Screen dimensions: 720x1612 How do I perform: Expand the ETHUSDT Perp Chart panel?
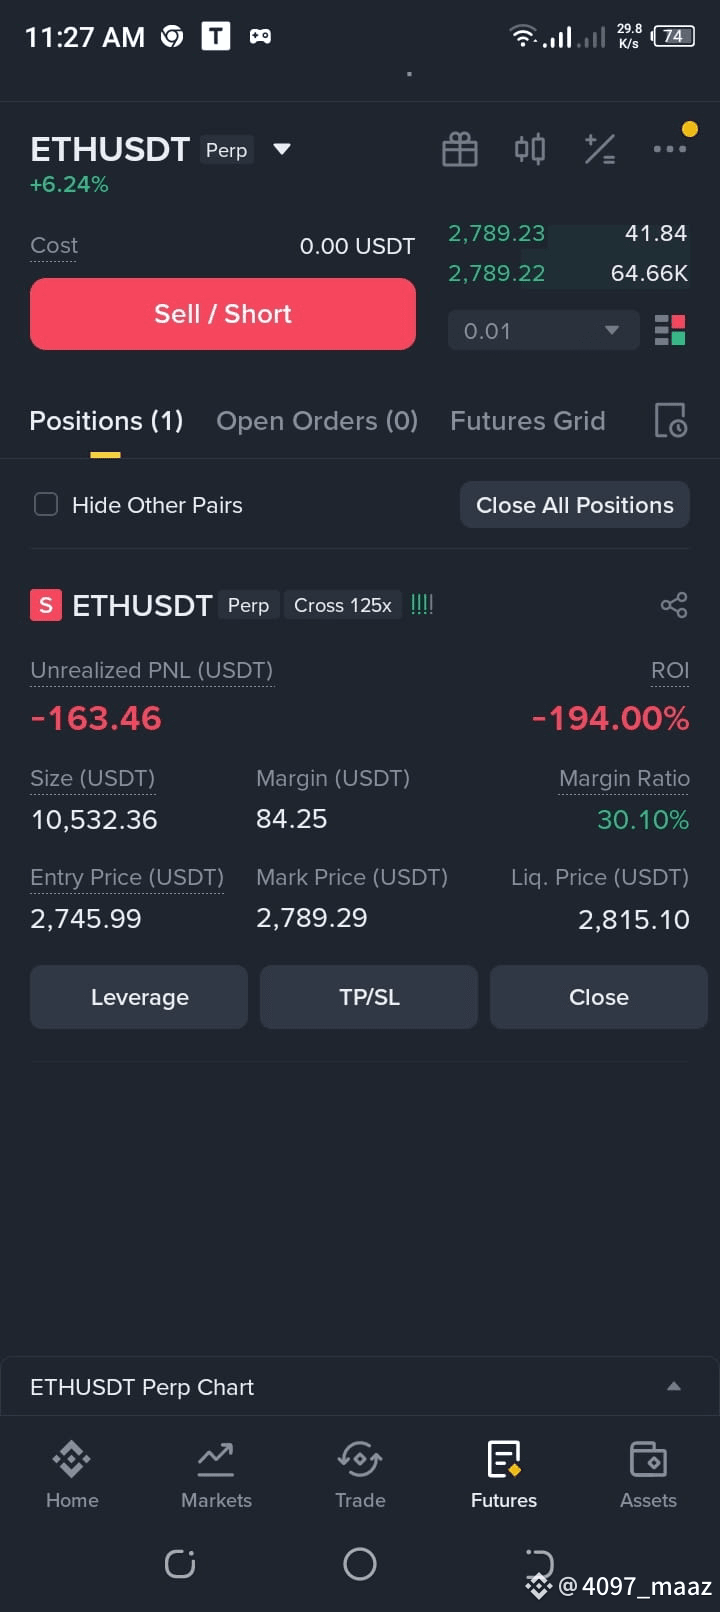tap(360, 1387)
